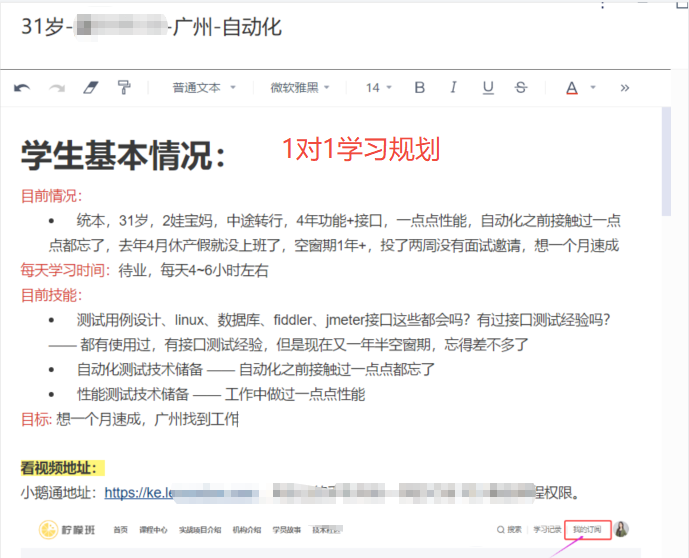Click 我的订阅 in the embedded image
The image size is (689, 558).
588,529
